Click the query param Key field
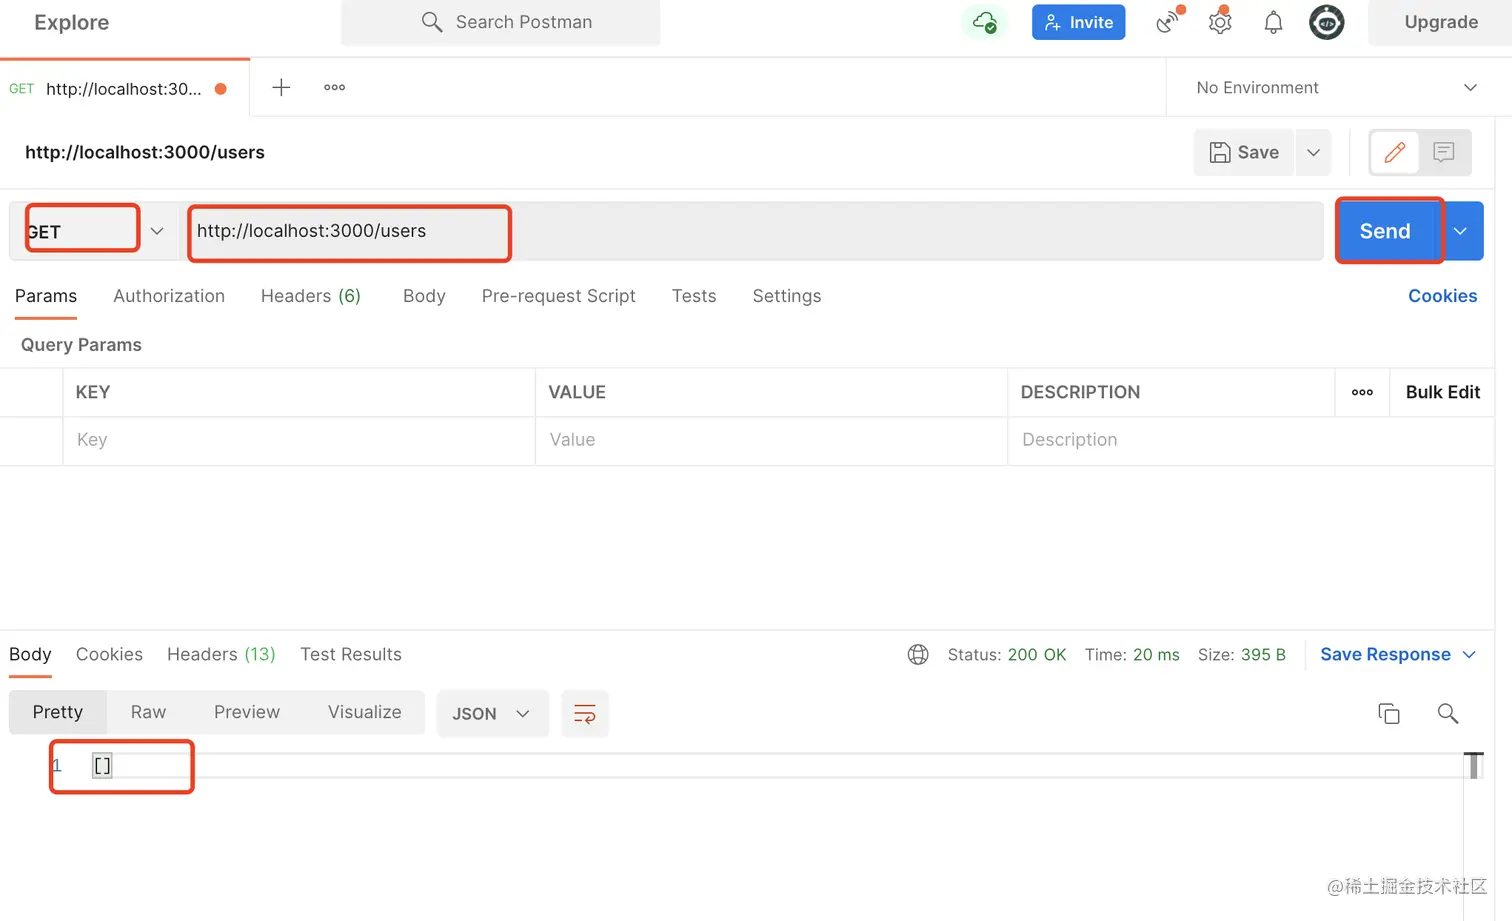 pos(299,440)
